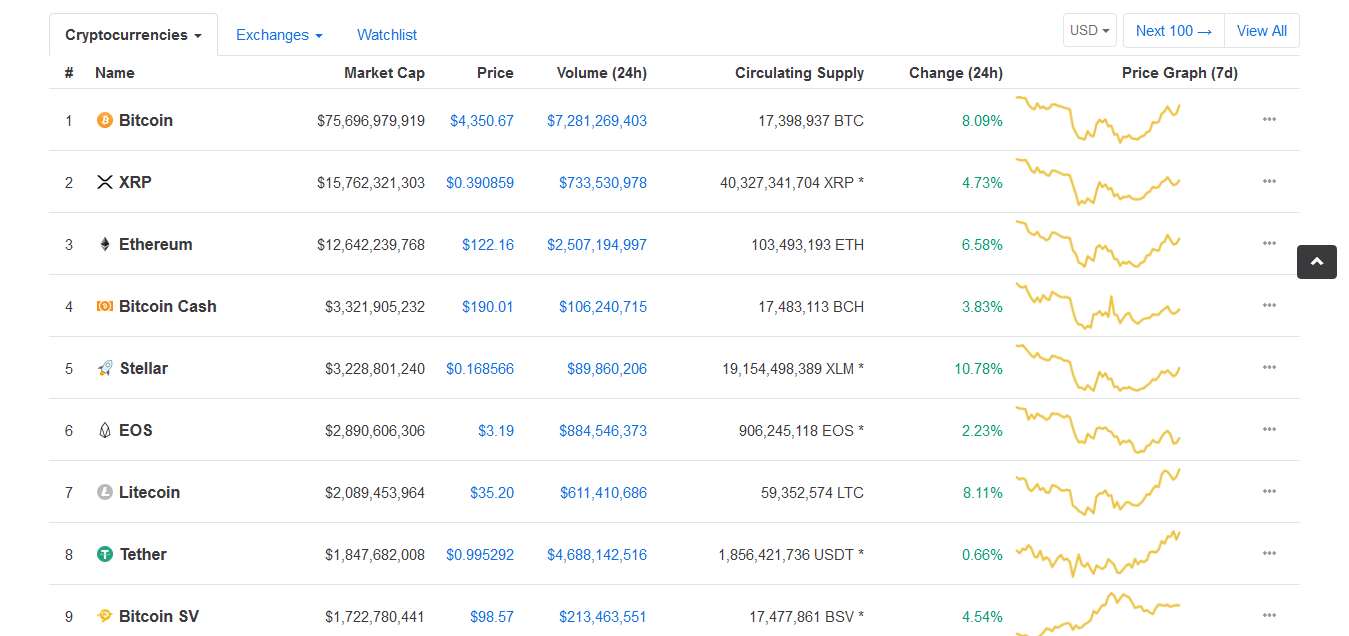1349x636 pixels.
Task: Open the more options menu for Bitcoin Cash
Action: pyautogui.click(x=1269, y=305)
